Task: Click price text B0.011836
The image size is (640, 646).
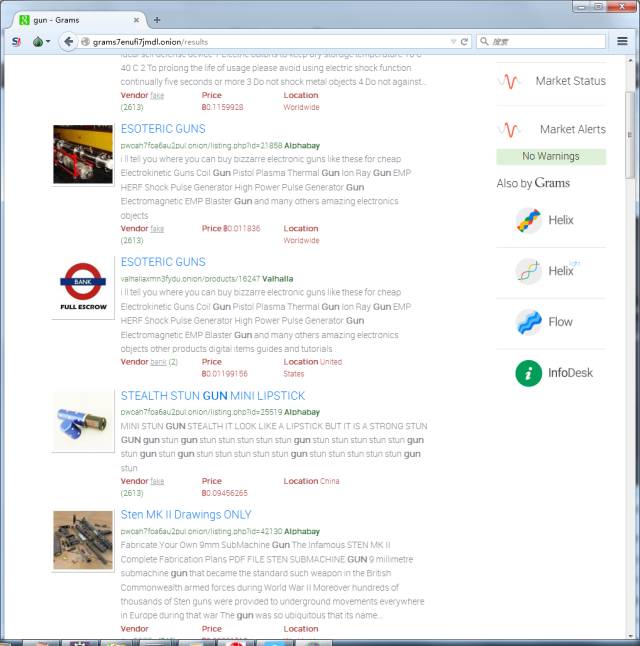Action: coord(241,229)
